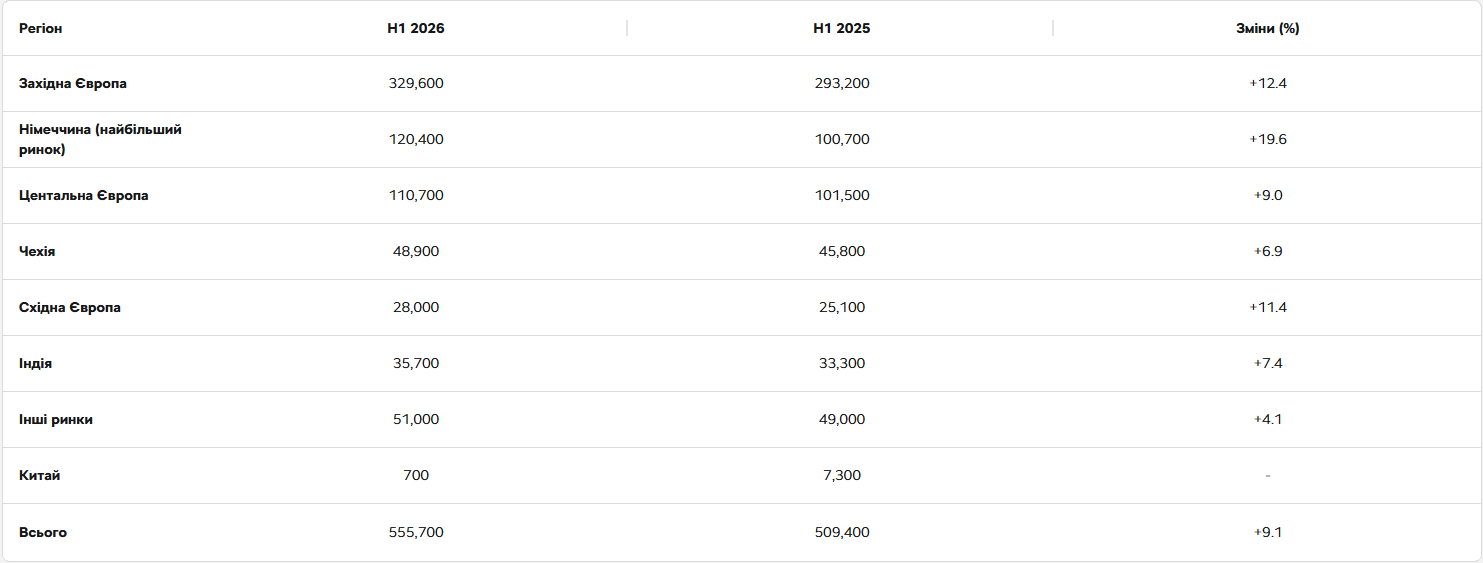The image size is (1483, 563).
Task: Click the Зміни (%) column header
Action: tap(1268, 28)
